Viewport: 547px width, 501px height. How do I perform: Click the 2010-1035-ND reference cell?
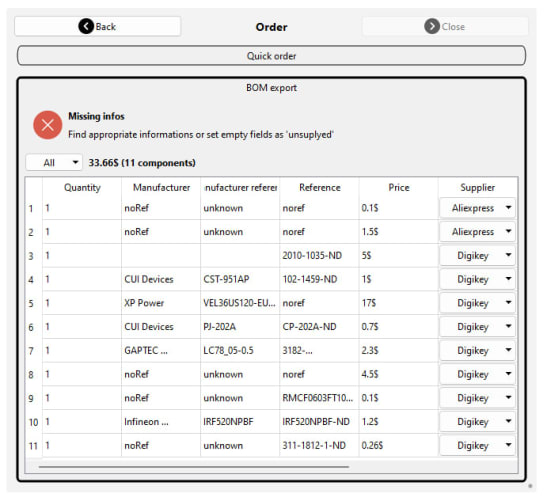[320, 256]
